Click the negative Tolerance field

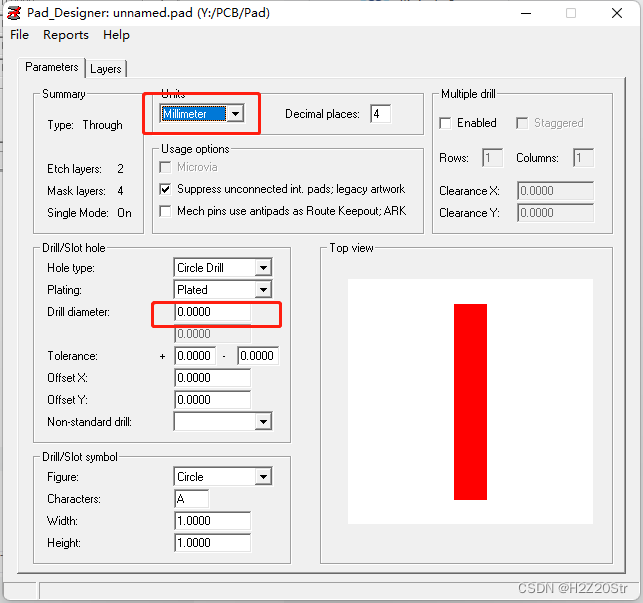coord(258,356)
